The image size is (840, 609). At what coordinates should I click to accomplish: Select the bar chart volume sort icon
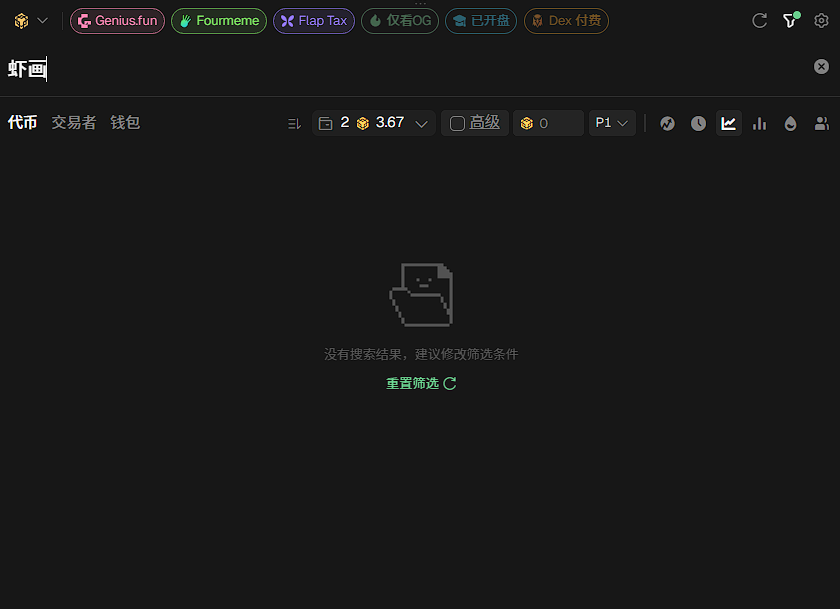(x=760, y=124)
